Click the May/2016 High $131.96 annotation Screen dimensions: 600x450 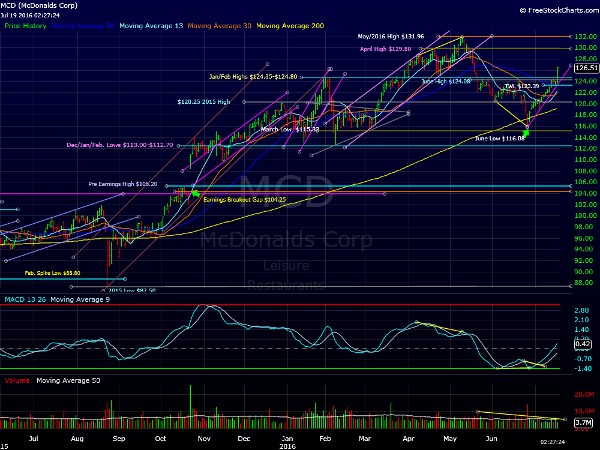click(x=391, y=36)
